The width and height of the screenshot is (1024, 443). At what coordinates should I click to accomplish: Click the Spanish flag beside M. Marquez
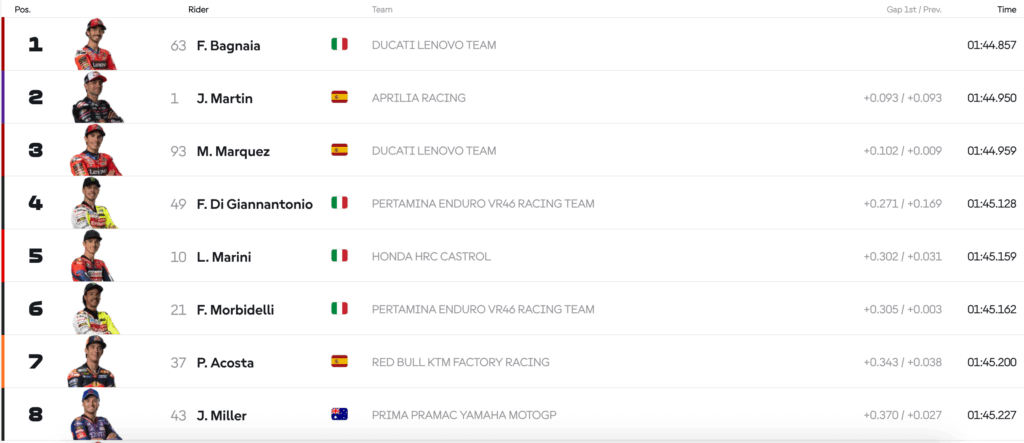tap(339, 151)
